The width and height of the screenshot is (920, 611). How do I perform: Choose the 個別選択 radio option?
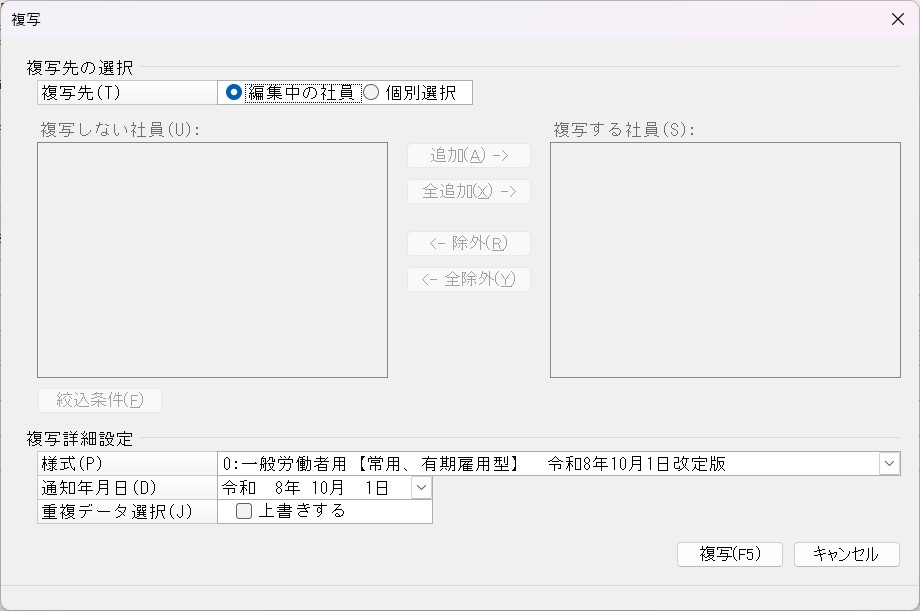tap(371, 93)
